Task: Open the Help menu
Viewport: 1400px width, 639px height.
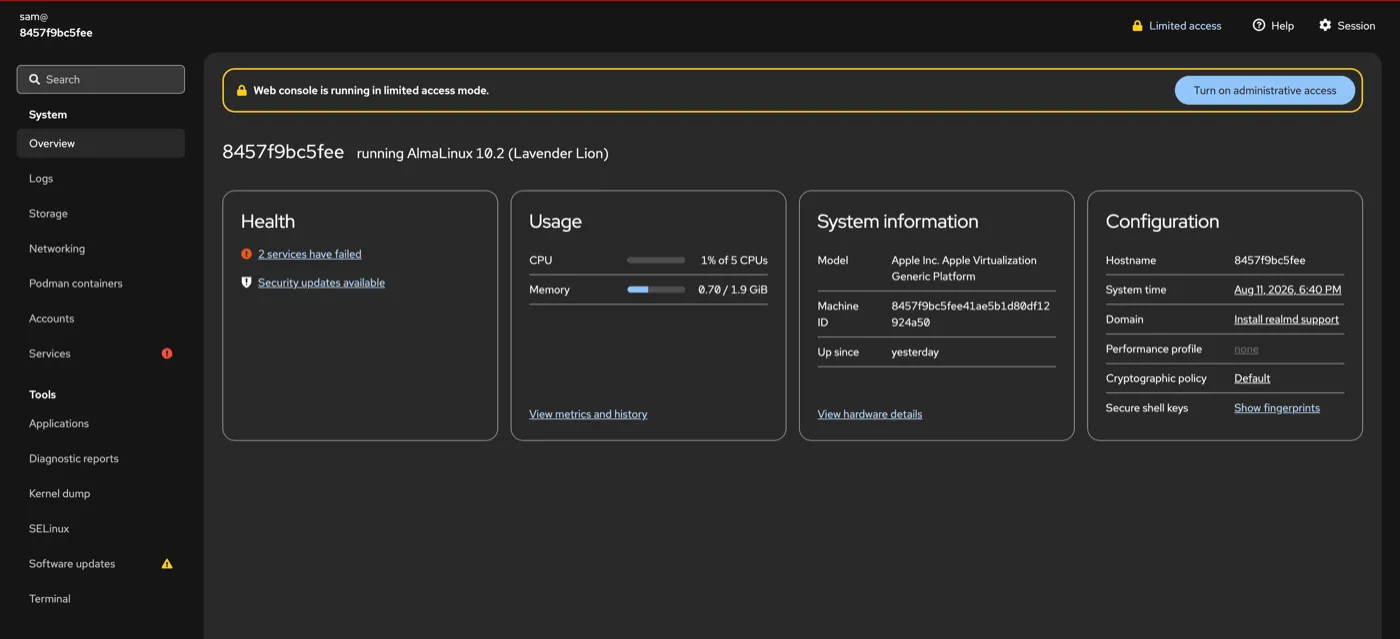Action: 1273,26
